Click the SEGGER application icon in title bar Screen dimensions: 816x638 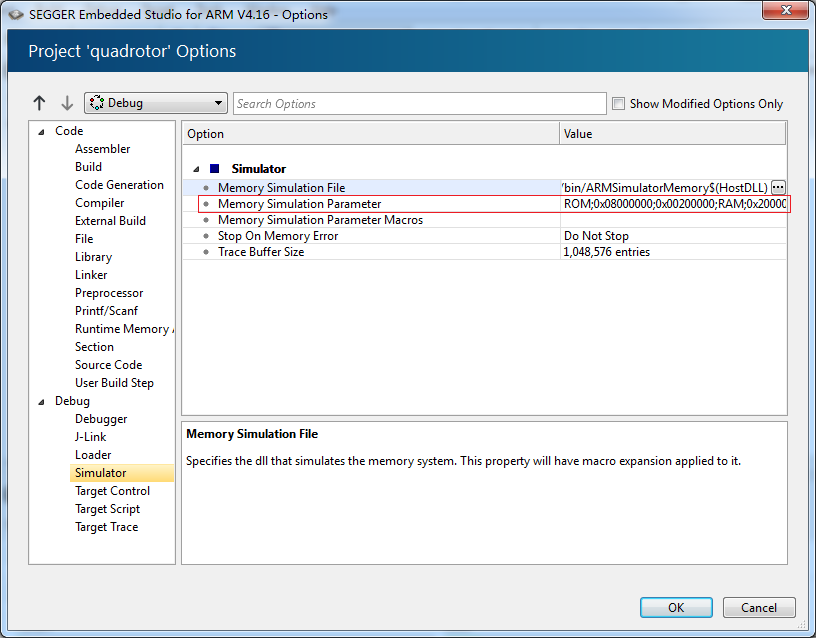16,15
